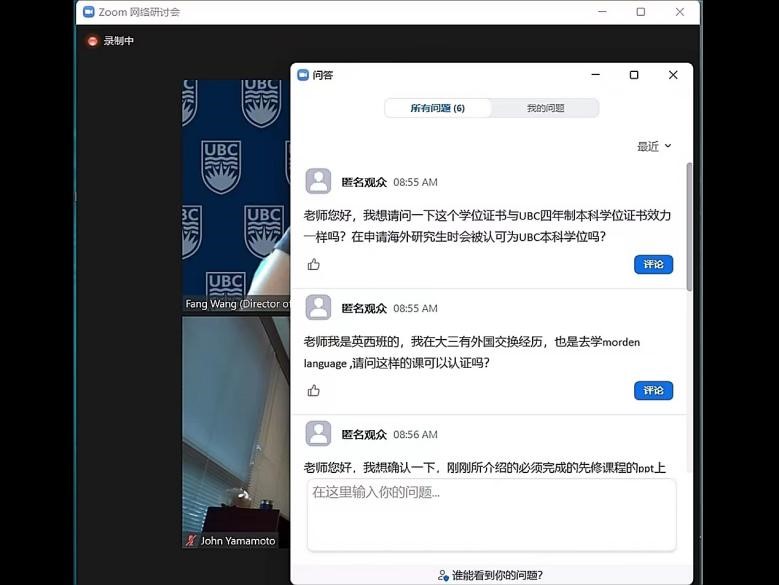Viewport: 779px width, 585px height.
Task: Click thumbs up on the morden language question
Action: point(314,391)
